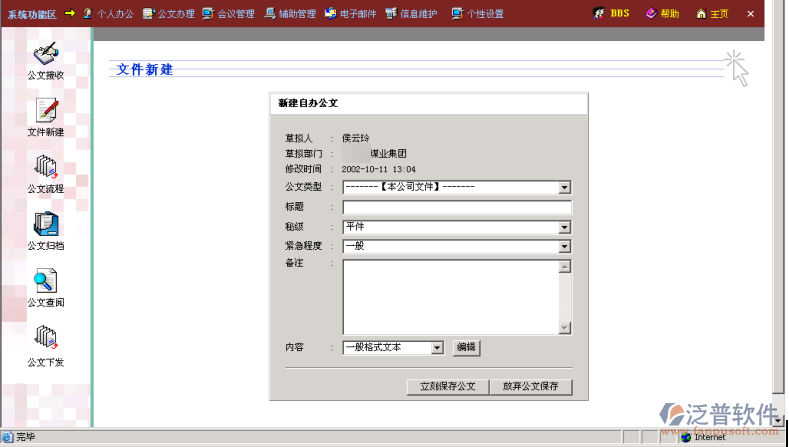Select the 信息维护 menu

412,14
